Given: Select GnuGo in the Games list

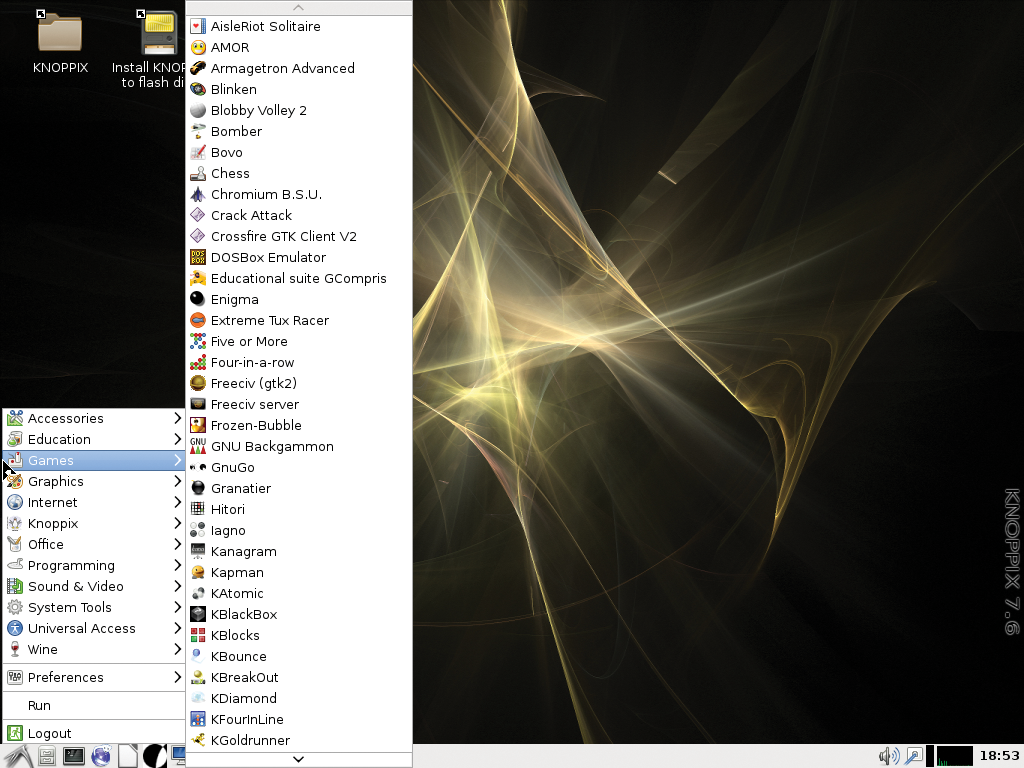Looking at the screenshot, I should tap(299, 467).
